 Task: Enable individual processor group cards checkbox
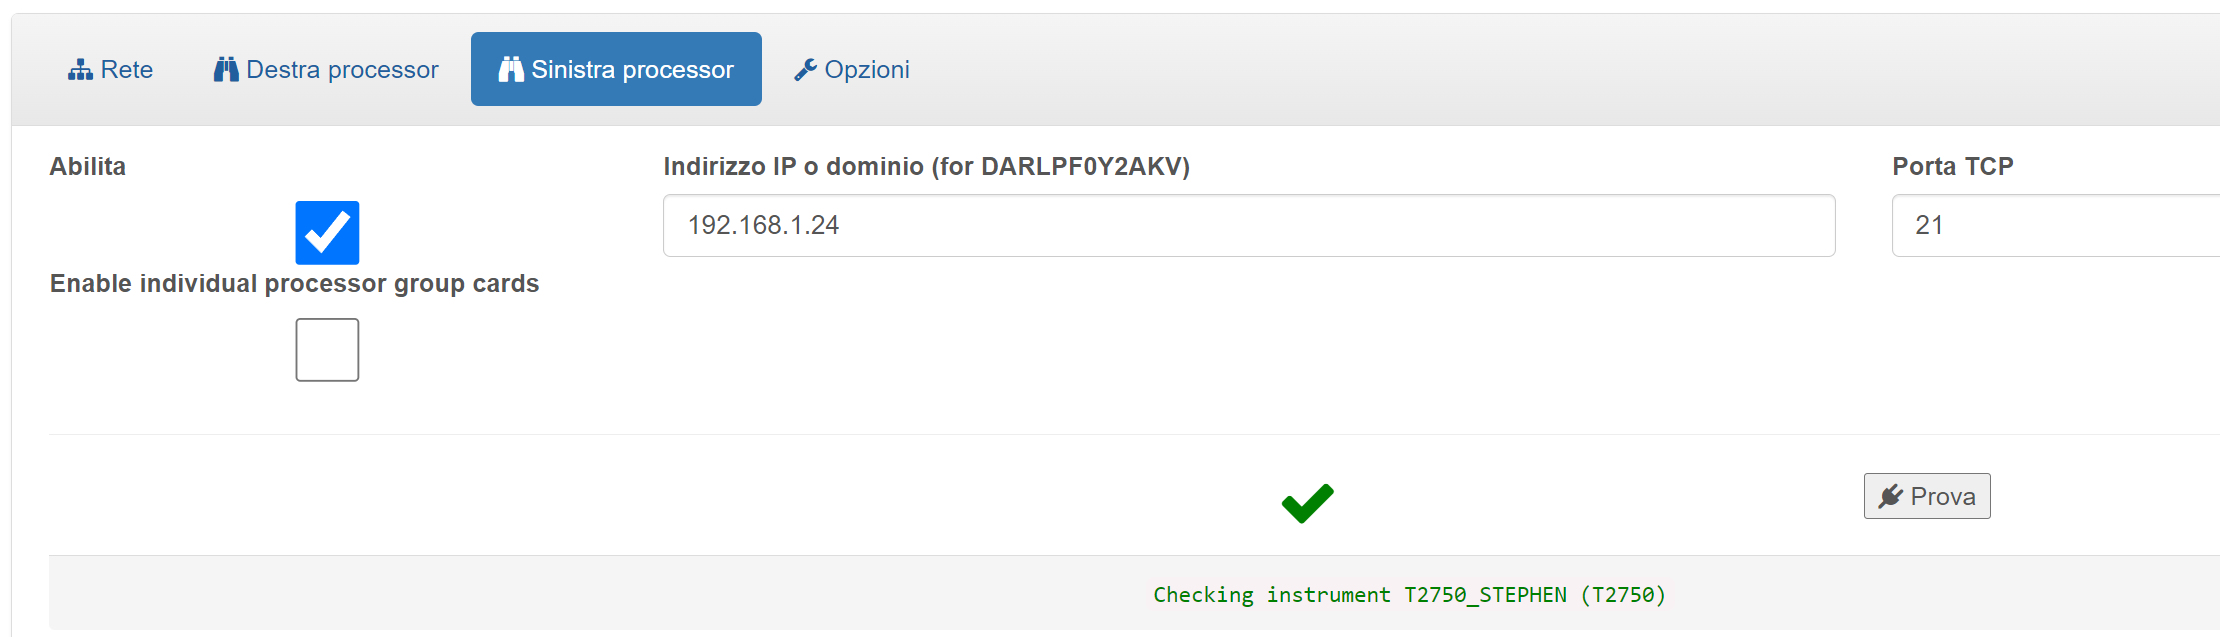tap(327, 350)
